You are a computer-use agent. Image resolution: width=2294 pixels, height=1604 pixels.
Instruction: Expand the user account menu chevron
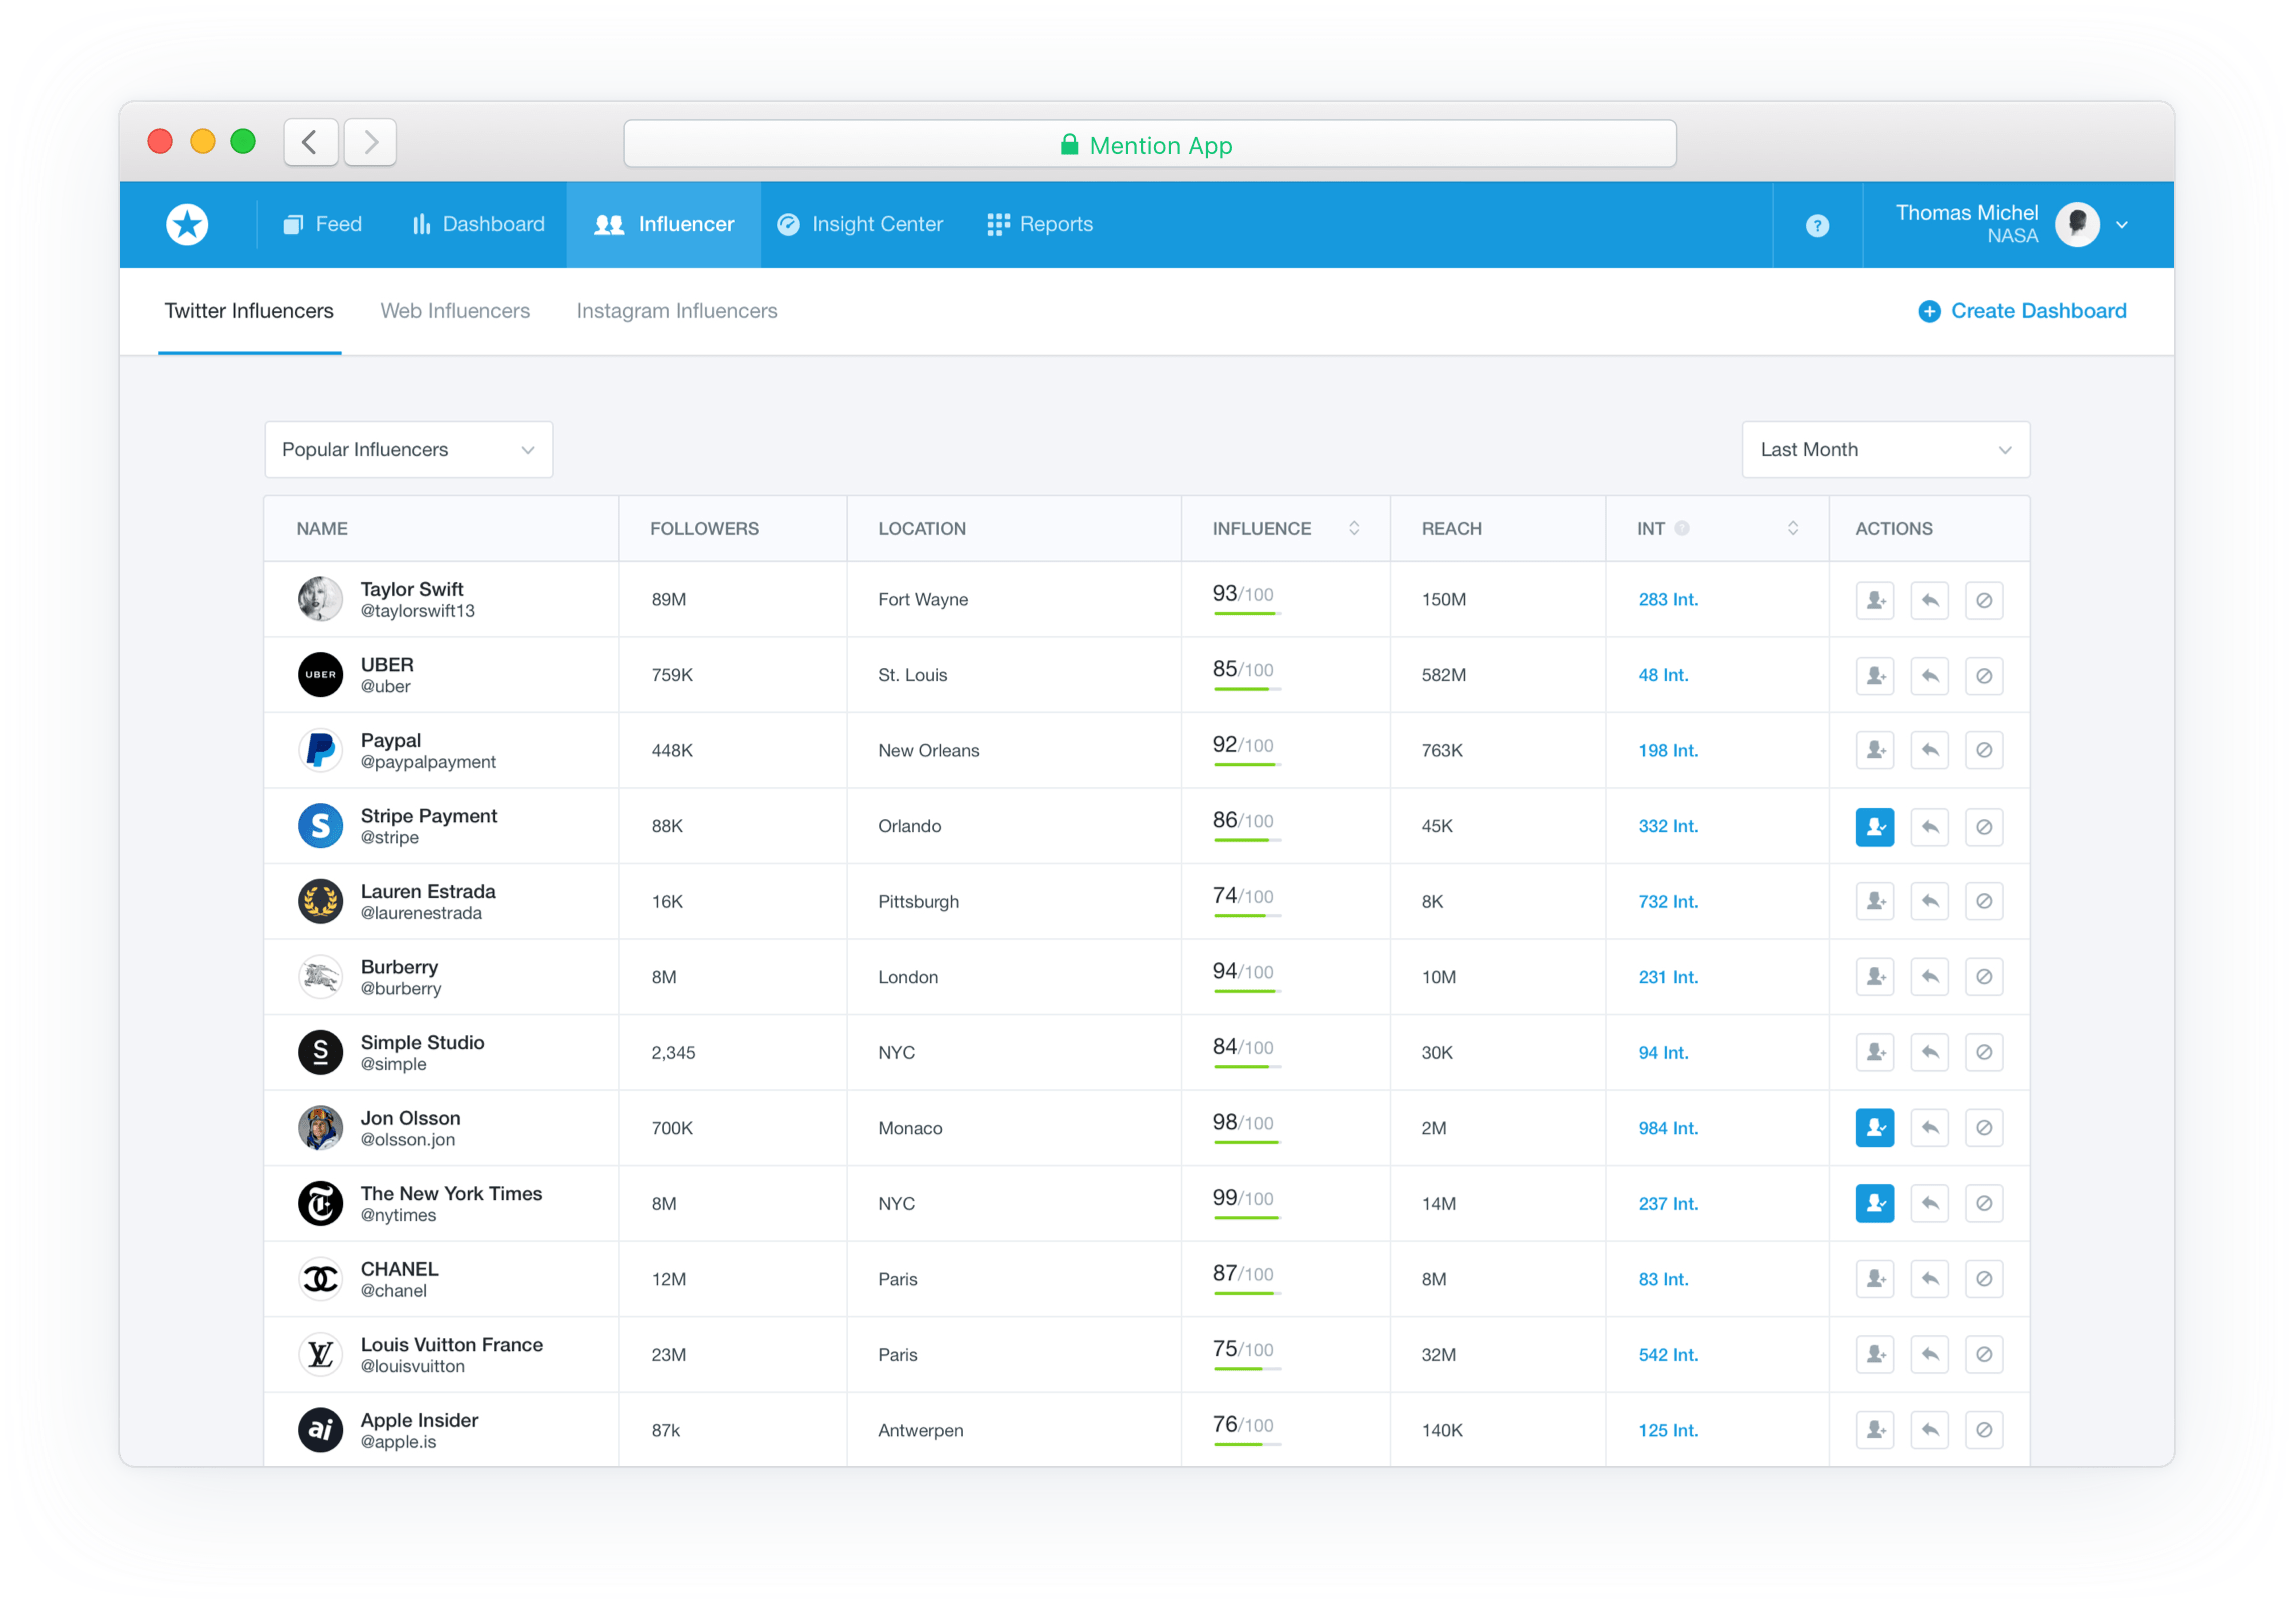click(2120, 226)
